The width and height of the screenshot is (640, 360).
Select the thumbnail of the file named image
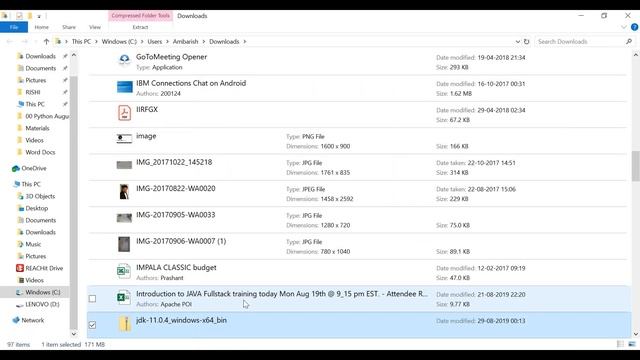coord(124,139)
